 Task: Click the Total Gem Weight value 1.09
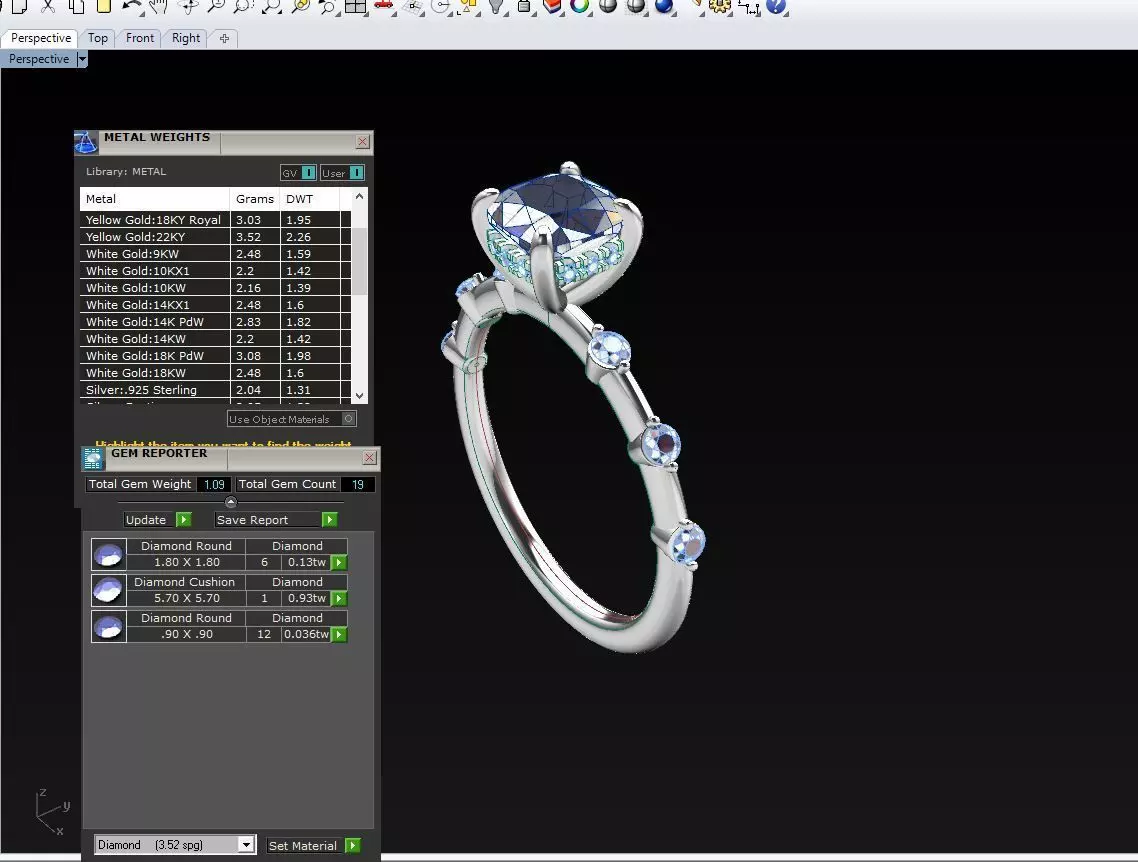coord(214,484)
